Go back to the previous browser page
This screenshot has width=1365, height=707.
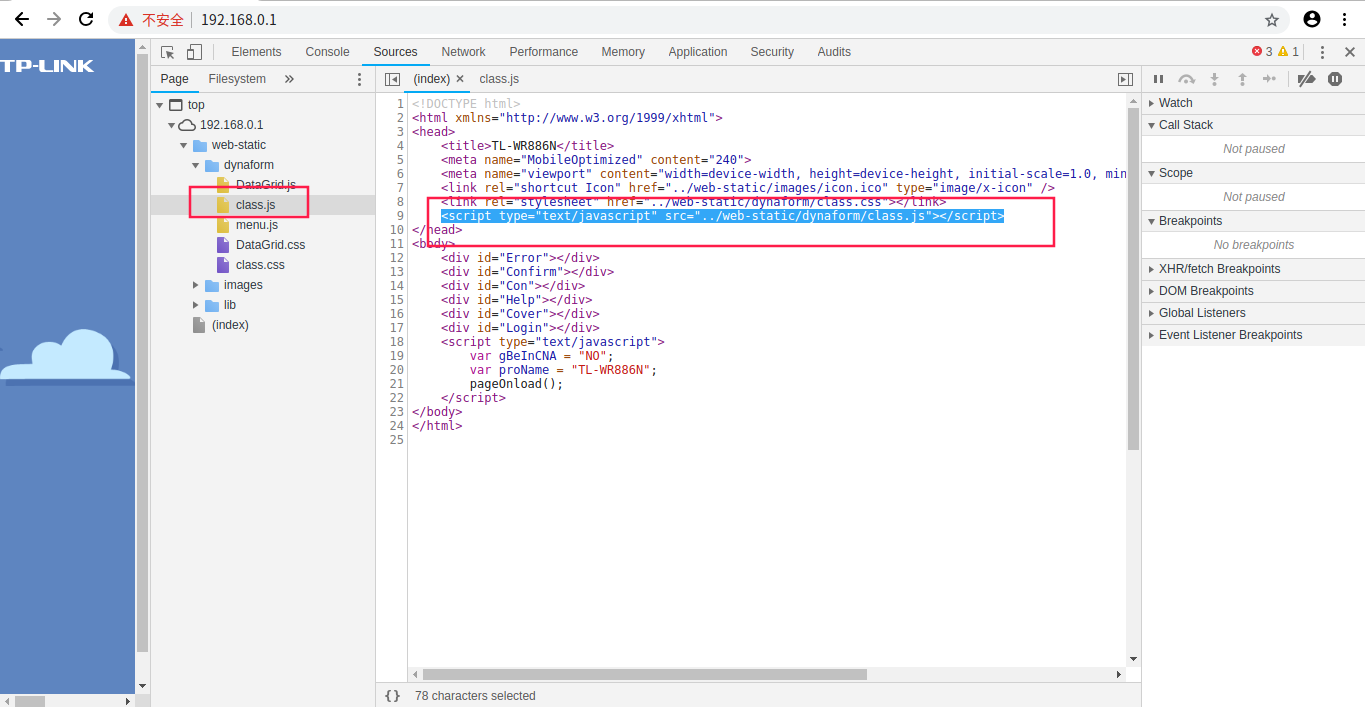(x=22, y=19)
